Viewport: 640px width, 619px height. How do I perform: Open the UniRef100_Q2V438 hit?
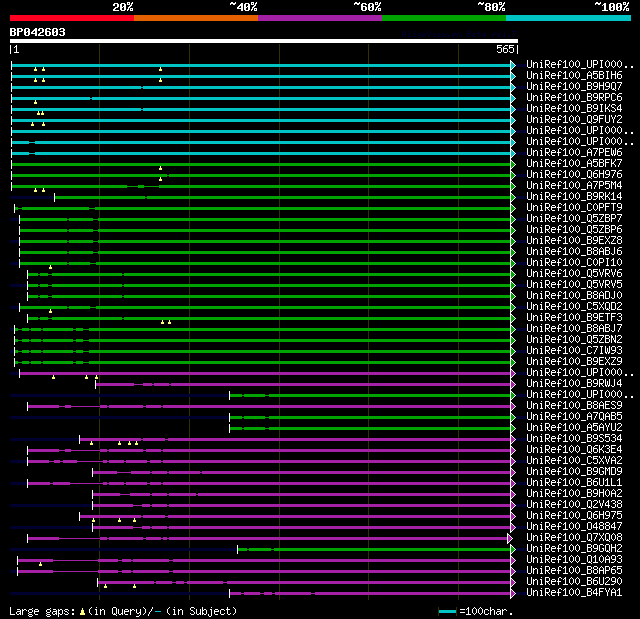coord(574,505)
